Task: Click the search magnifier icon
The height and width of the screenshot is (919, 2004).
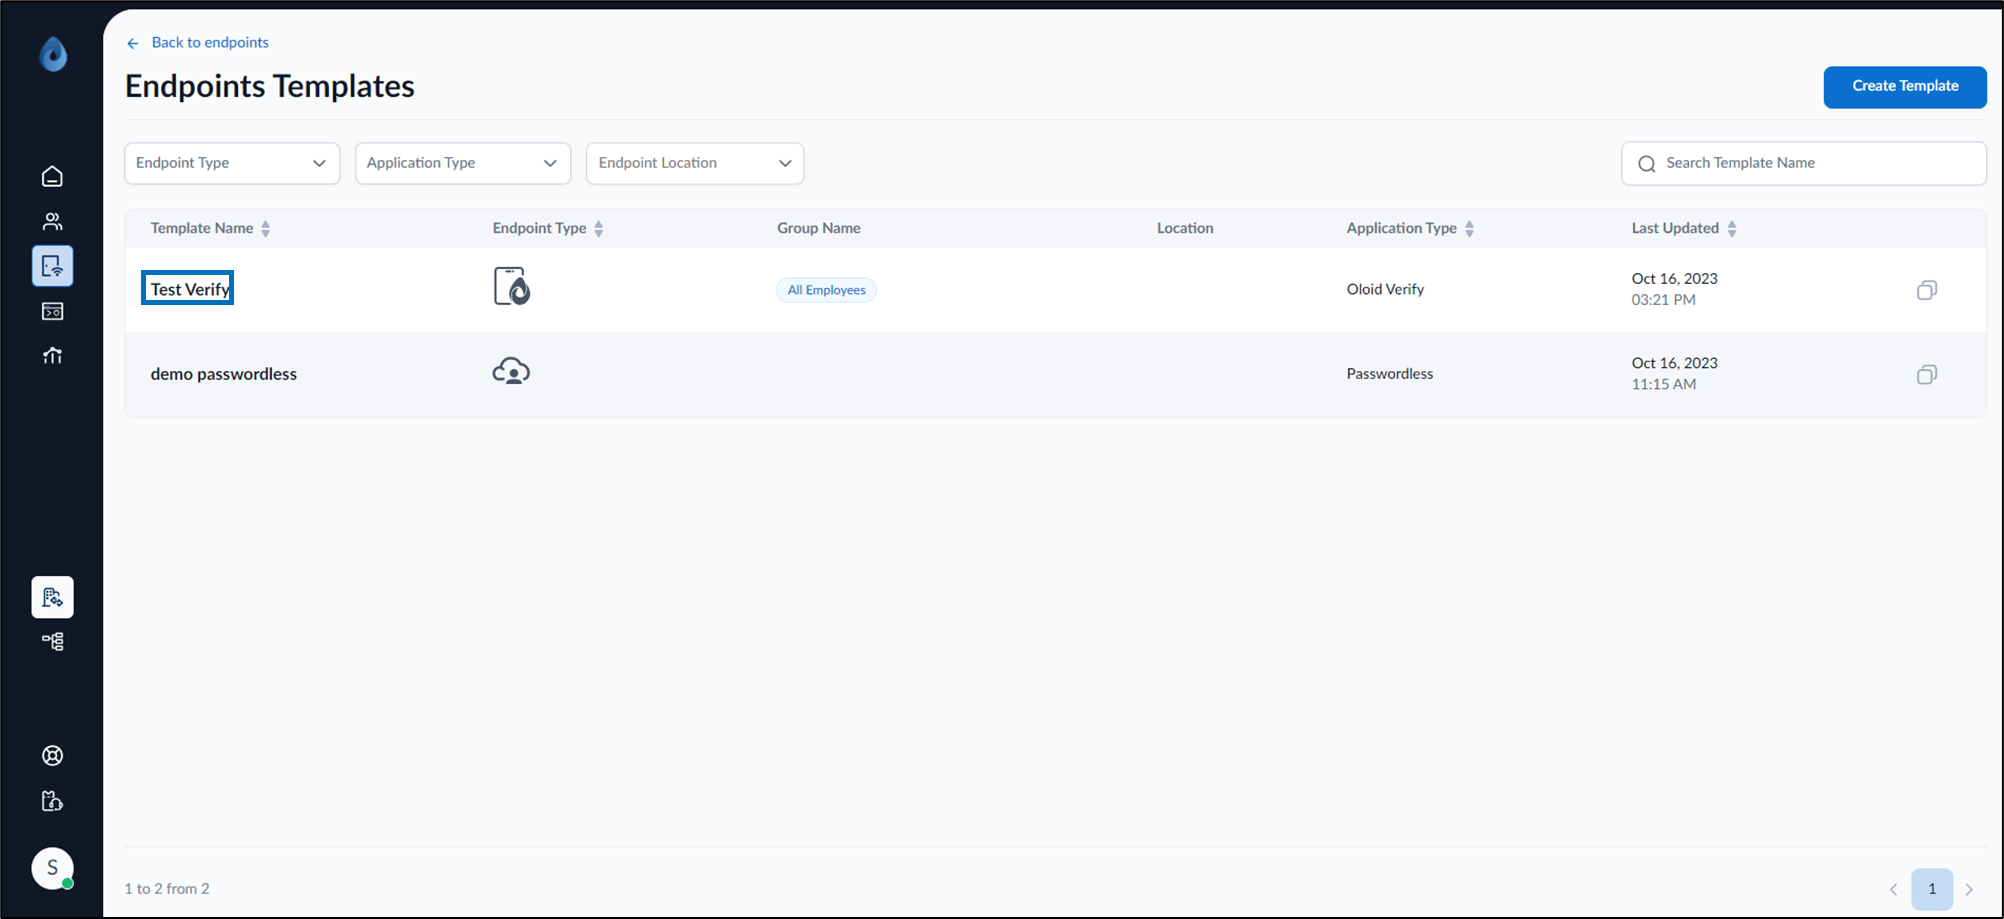Action: [x=1646, y=164]
